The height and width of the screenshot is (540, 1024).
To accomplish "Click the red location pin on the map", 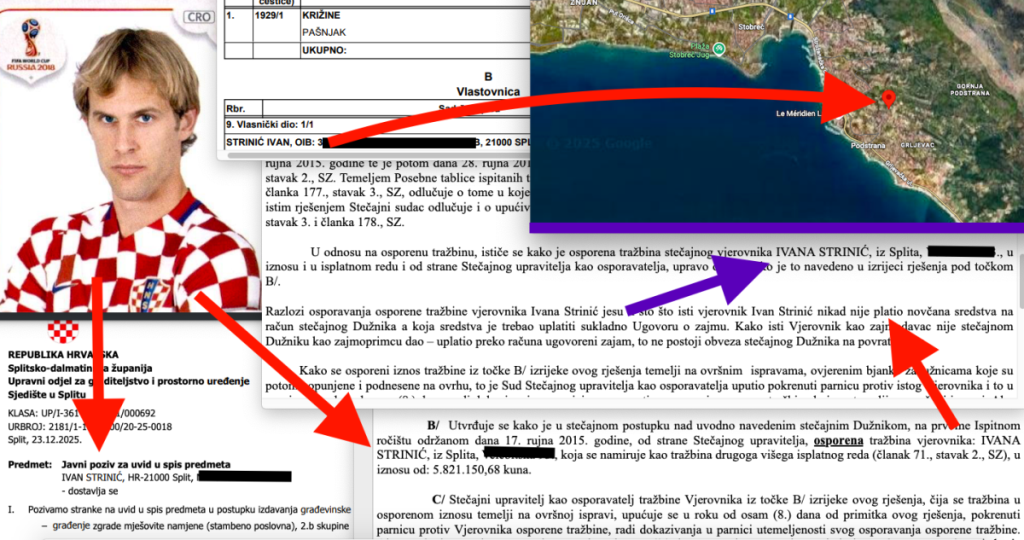I will point(886,98).
